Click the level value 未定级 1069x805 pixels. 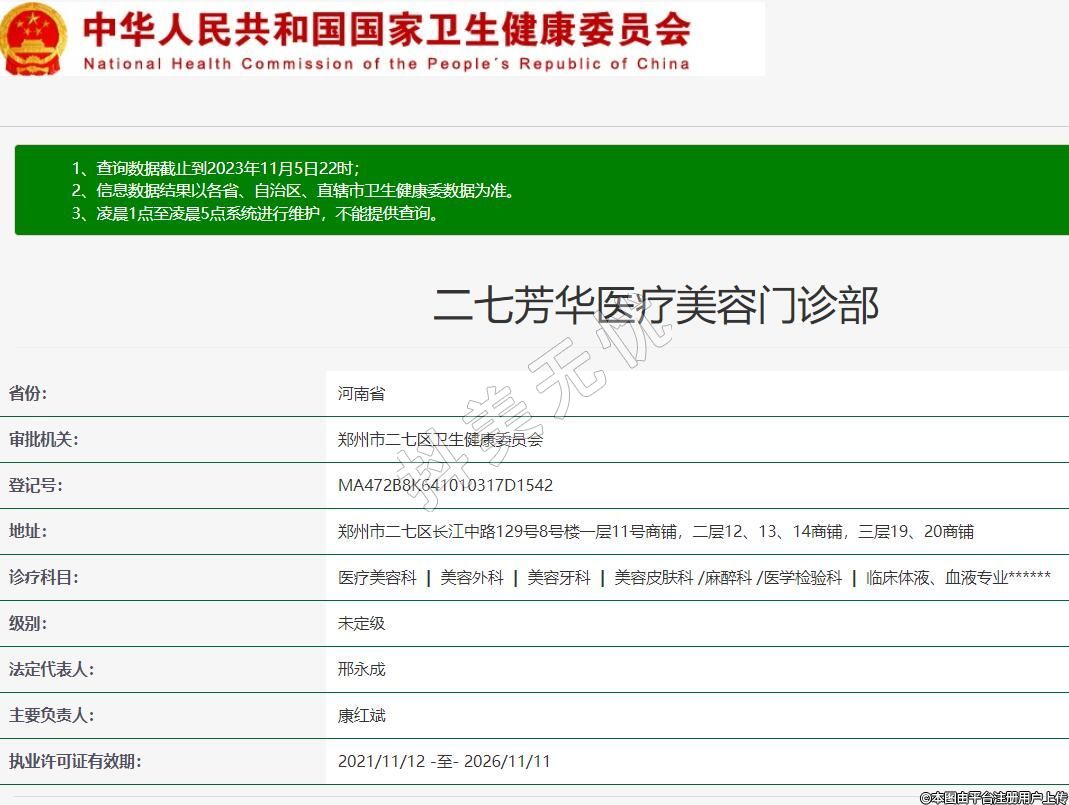point(361,624)
